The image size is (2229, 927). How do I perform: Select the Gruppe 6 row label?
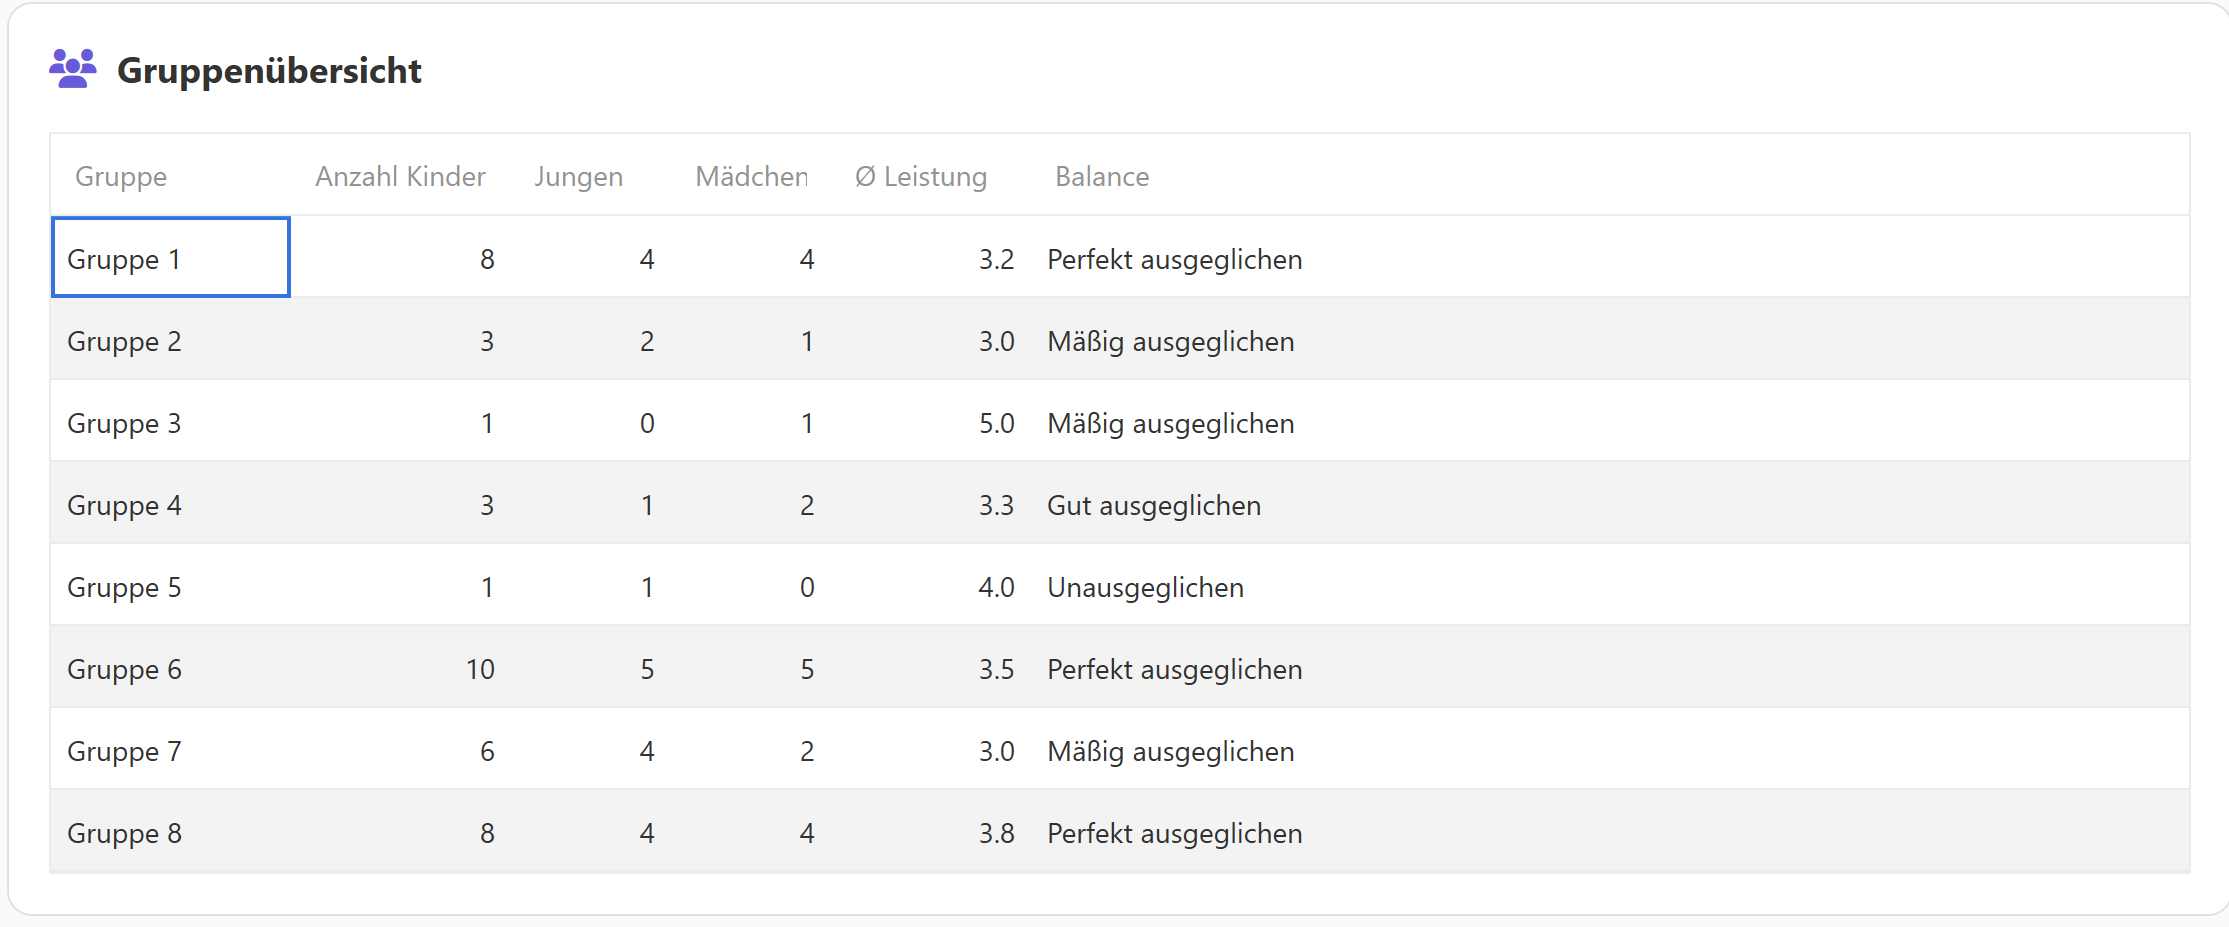point(124,669)
